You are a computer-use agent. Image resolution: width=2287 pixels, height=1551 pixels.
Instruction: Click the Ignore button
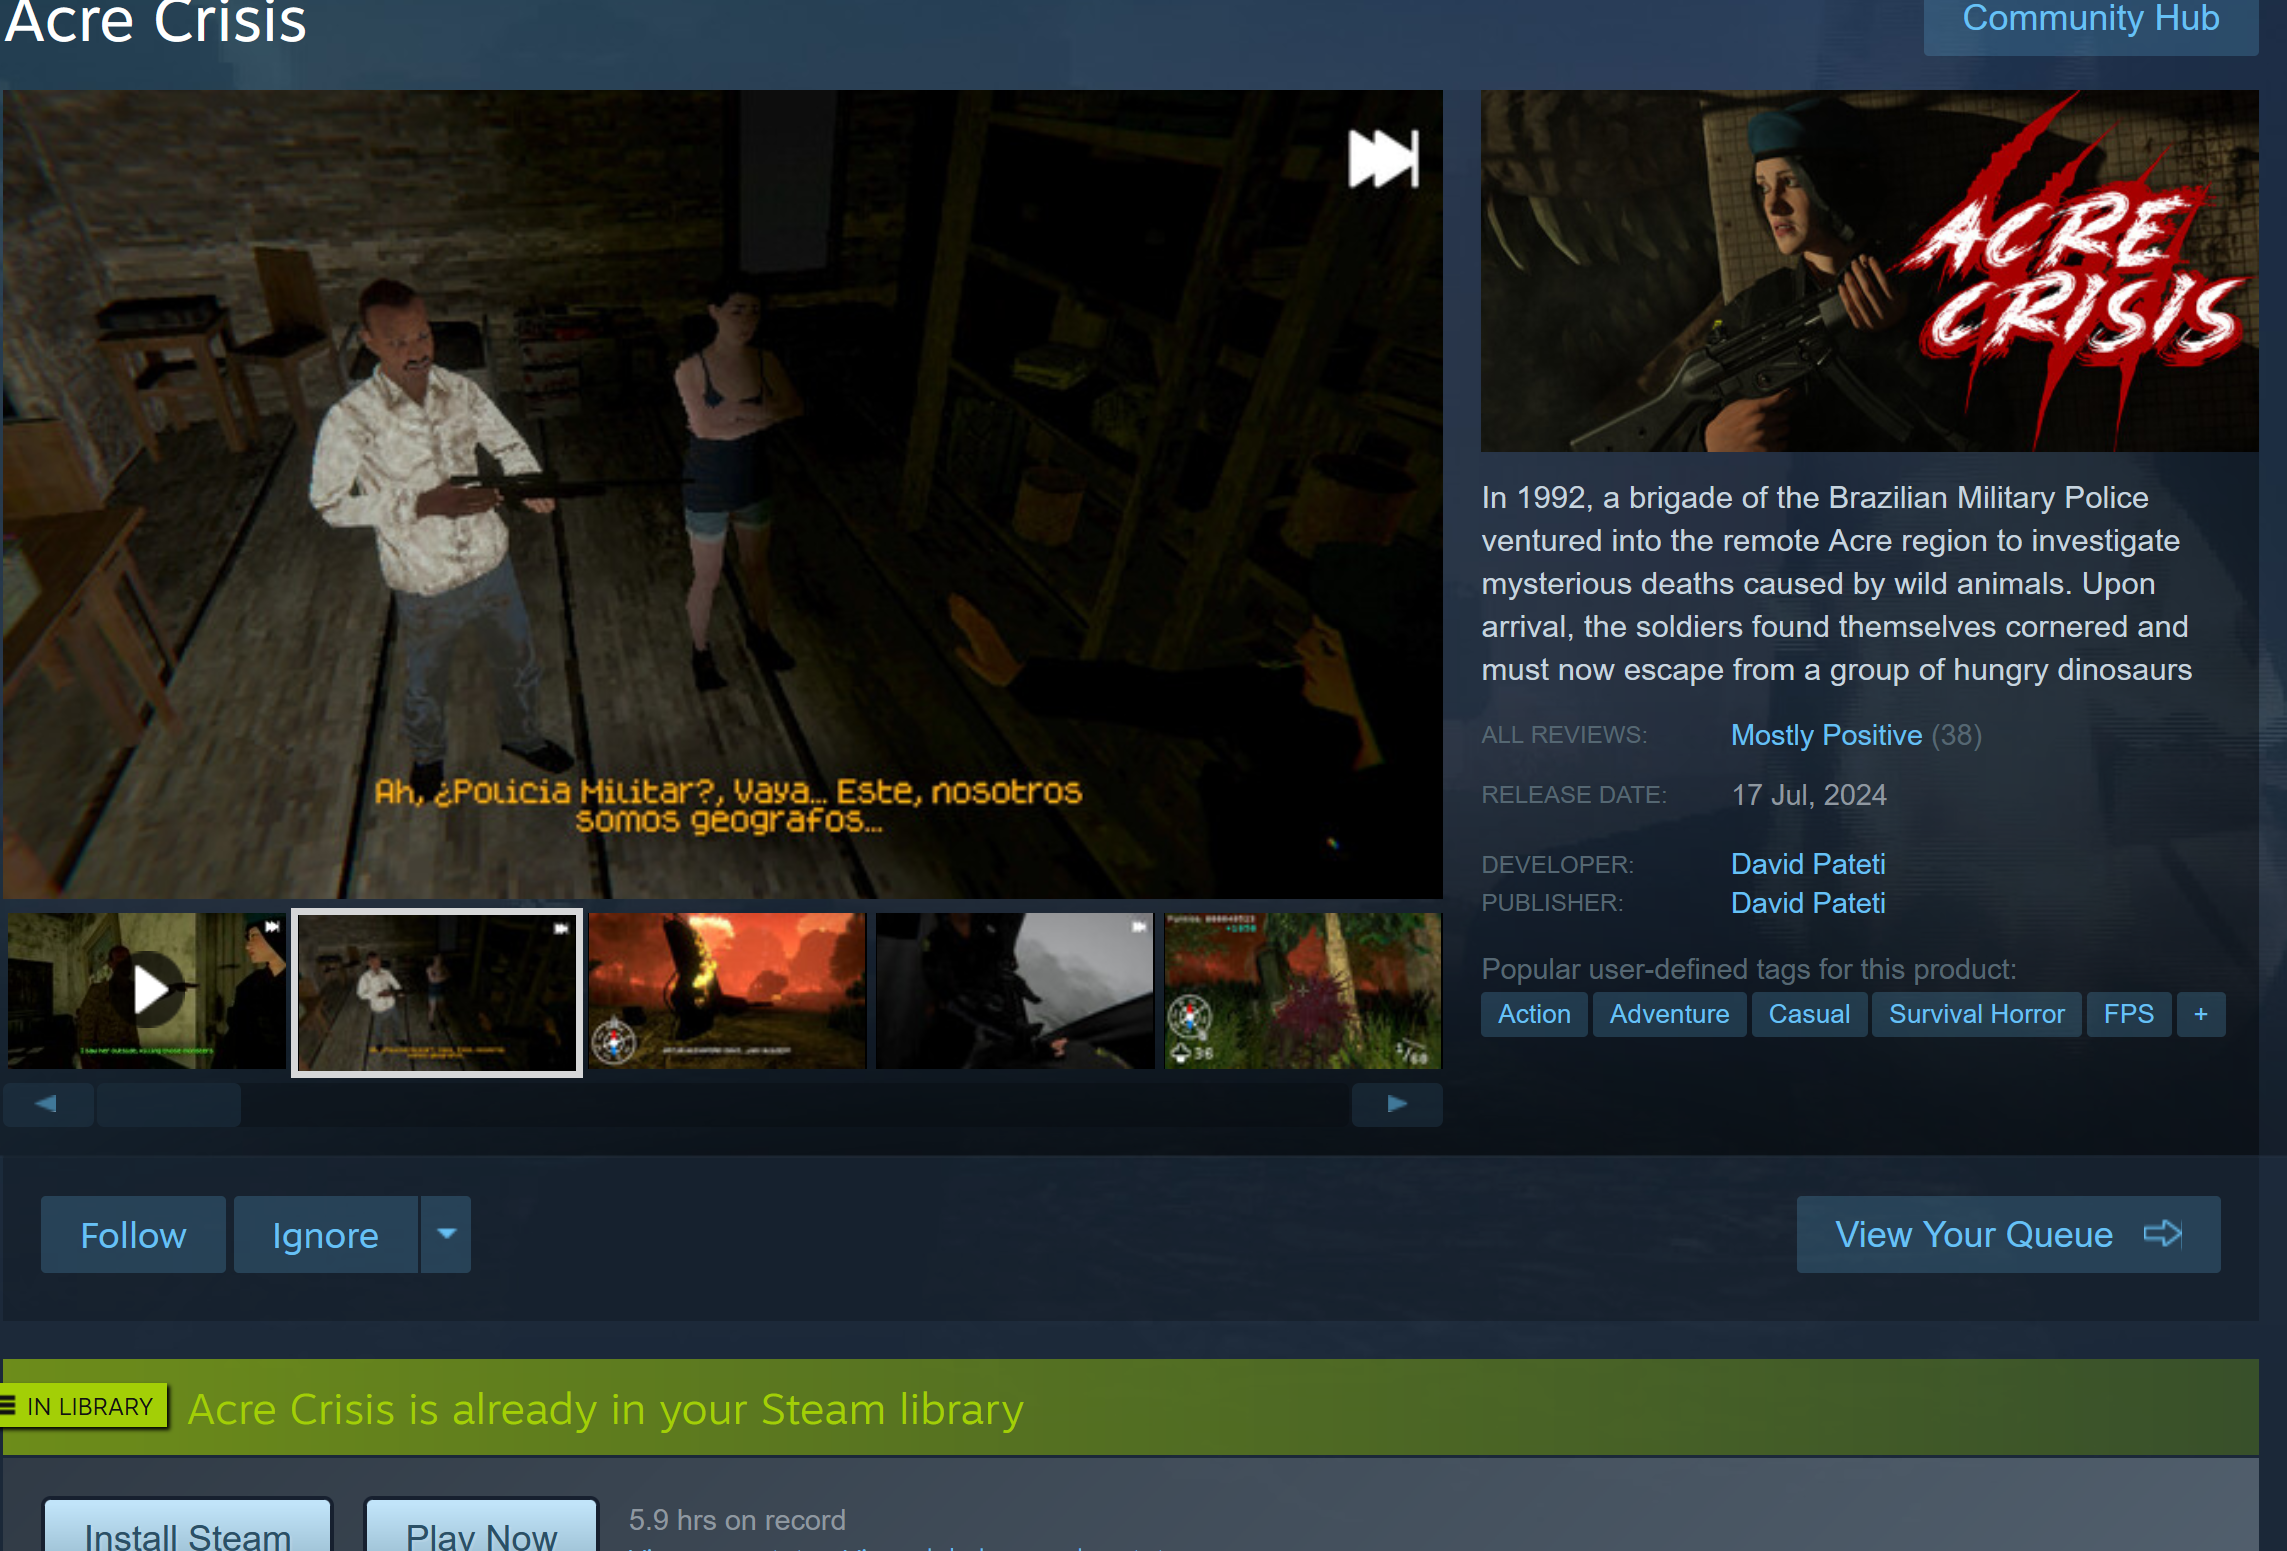point(326,1235)
